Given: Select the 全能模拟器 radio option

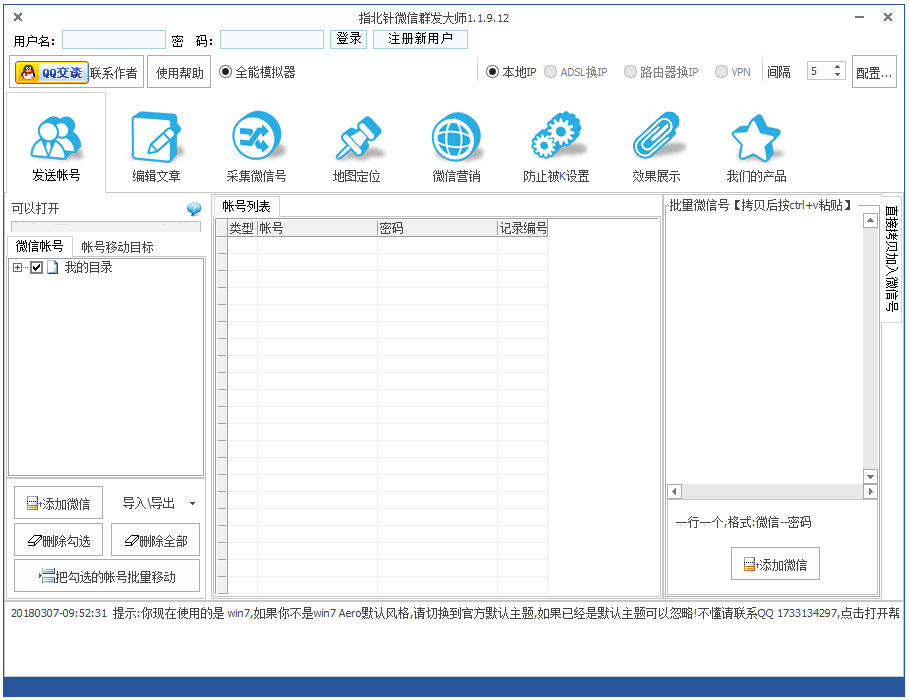Looking at the screenshot, I should point(225,72).
